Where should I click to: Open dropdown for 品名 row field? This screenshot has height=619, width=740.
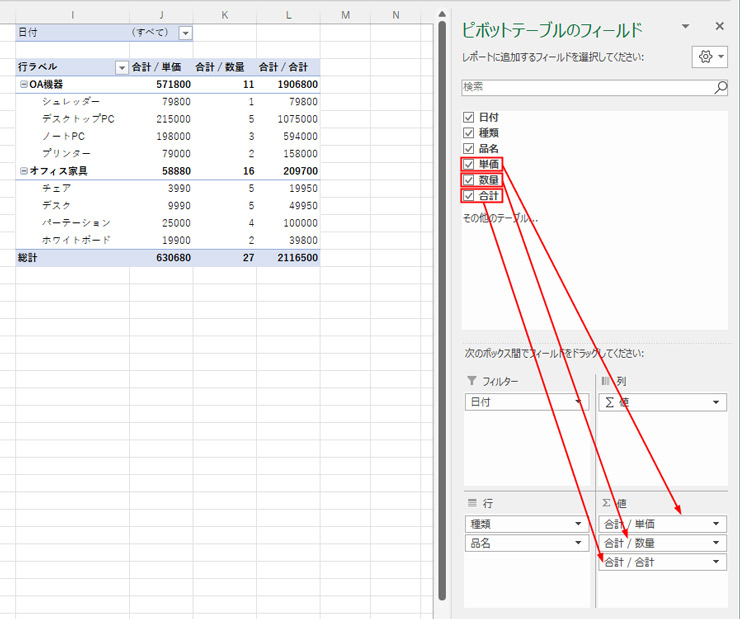pos(578,543)
